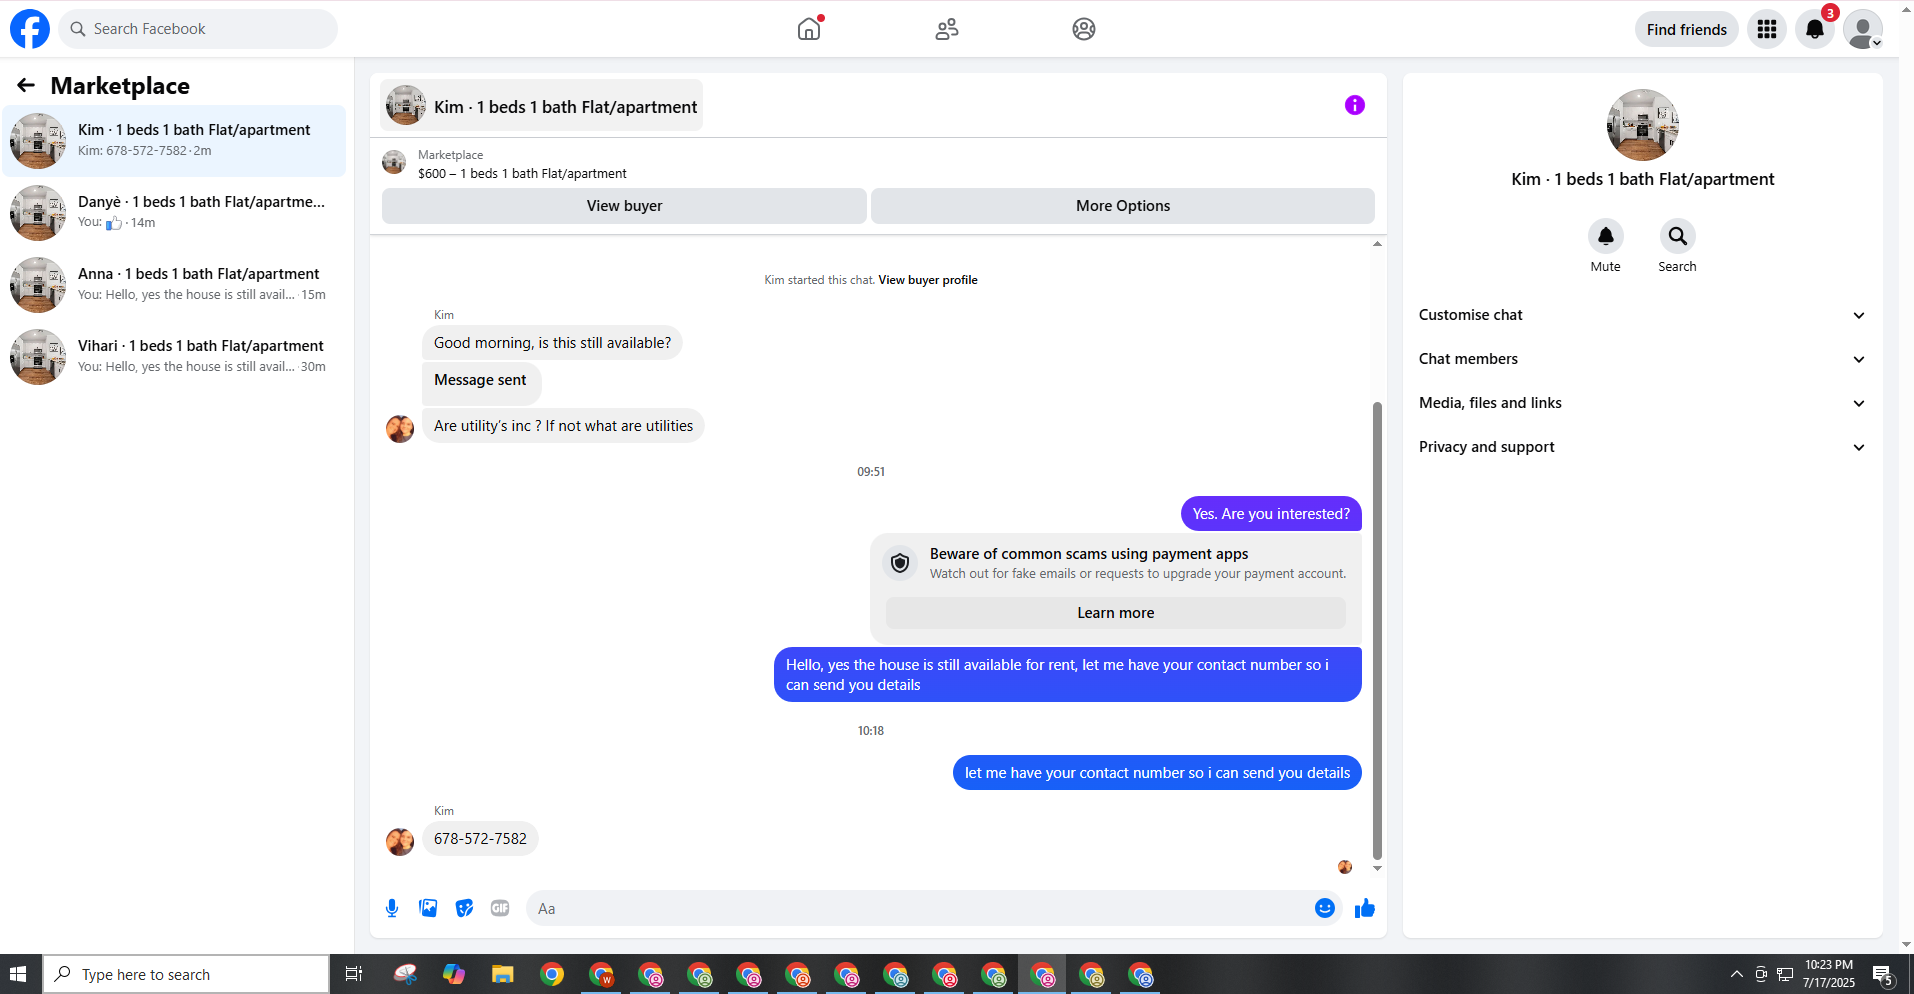The height and width of the screenshot is (994, 1914).
Task: Focus the Search Facebook field
Action: (198, 29)
